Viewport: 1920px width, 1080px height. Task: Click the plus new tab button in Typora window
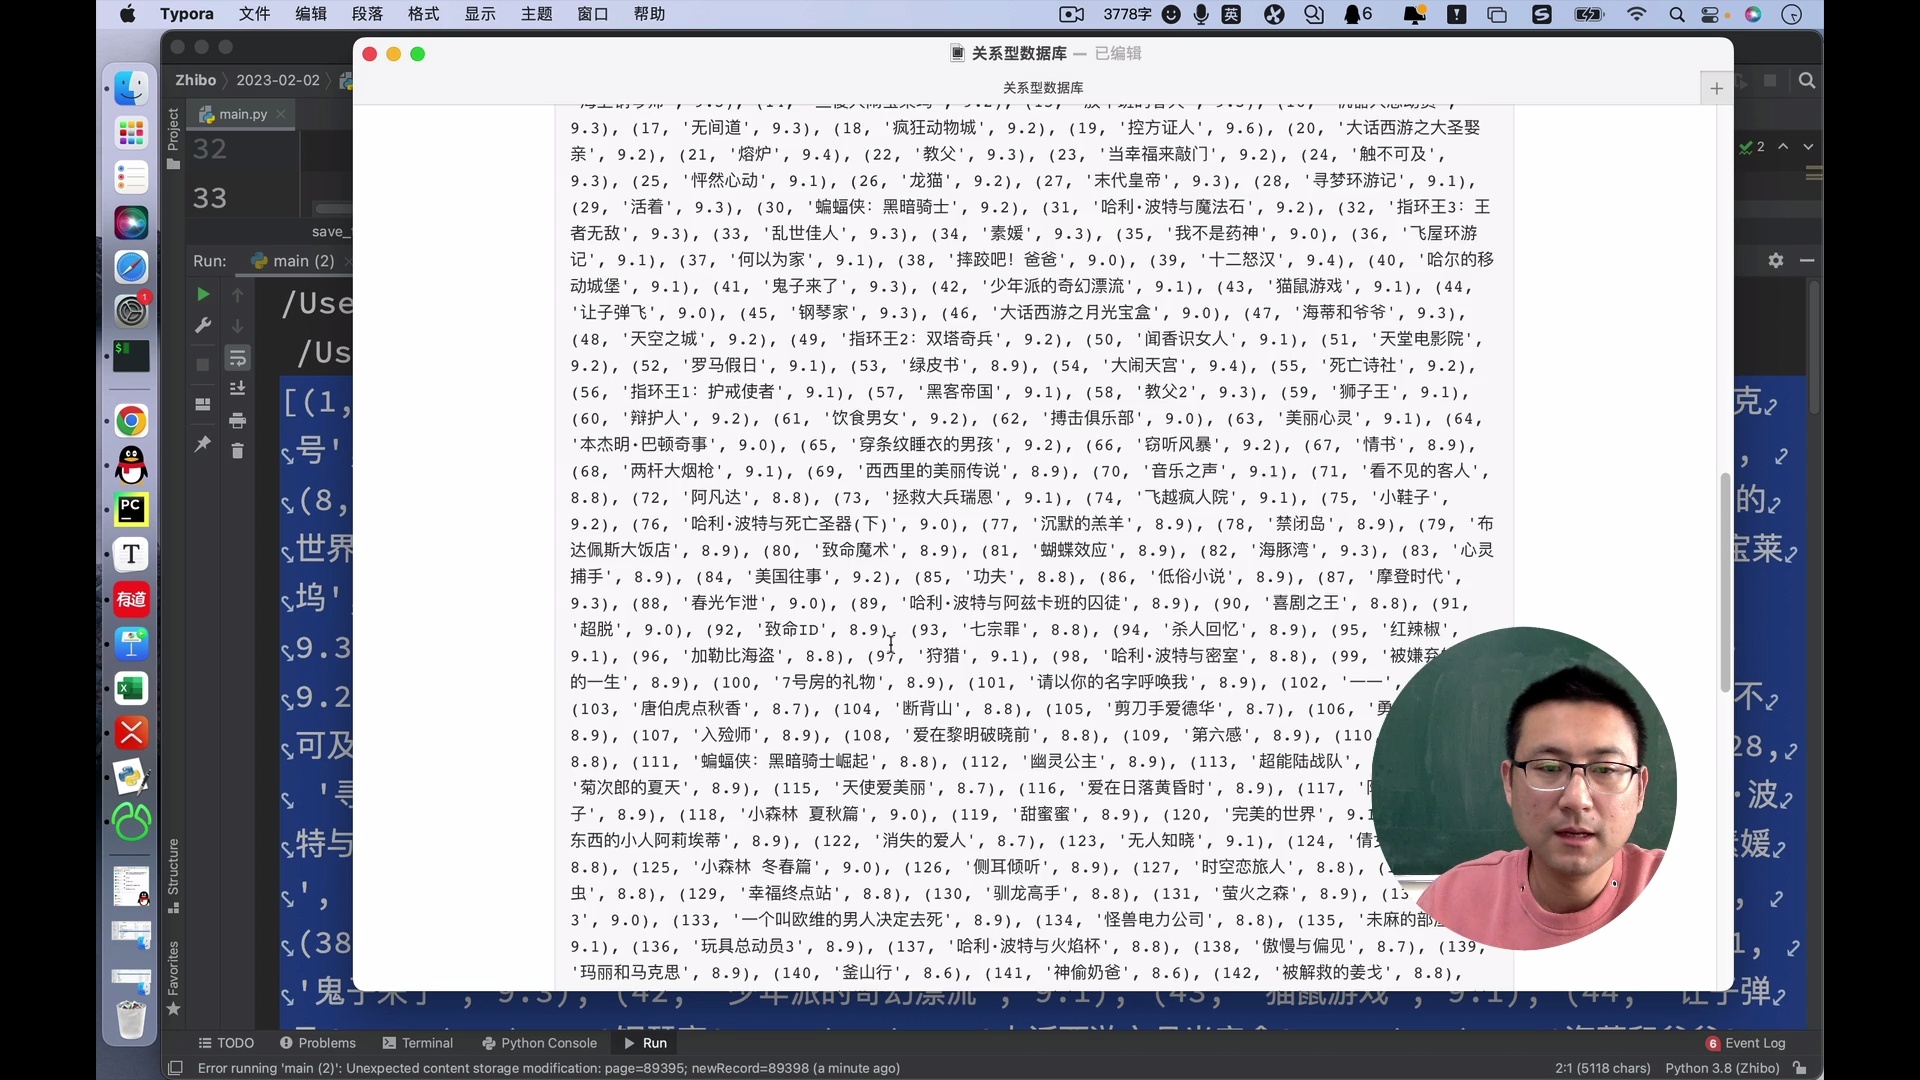[1716, 88]
